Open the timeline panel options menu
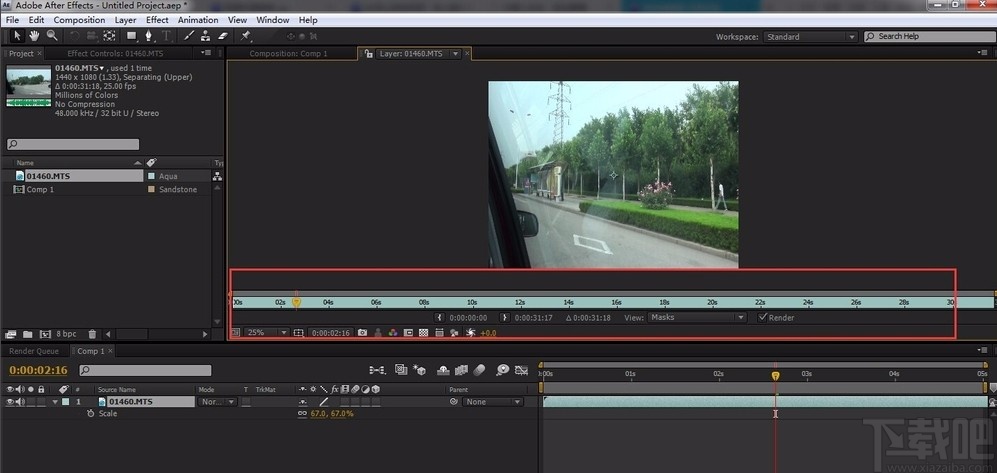 coord(983,350)
